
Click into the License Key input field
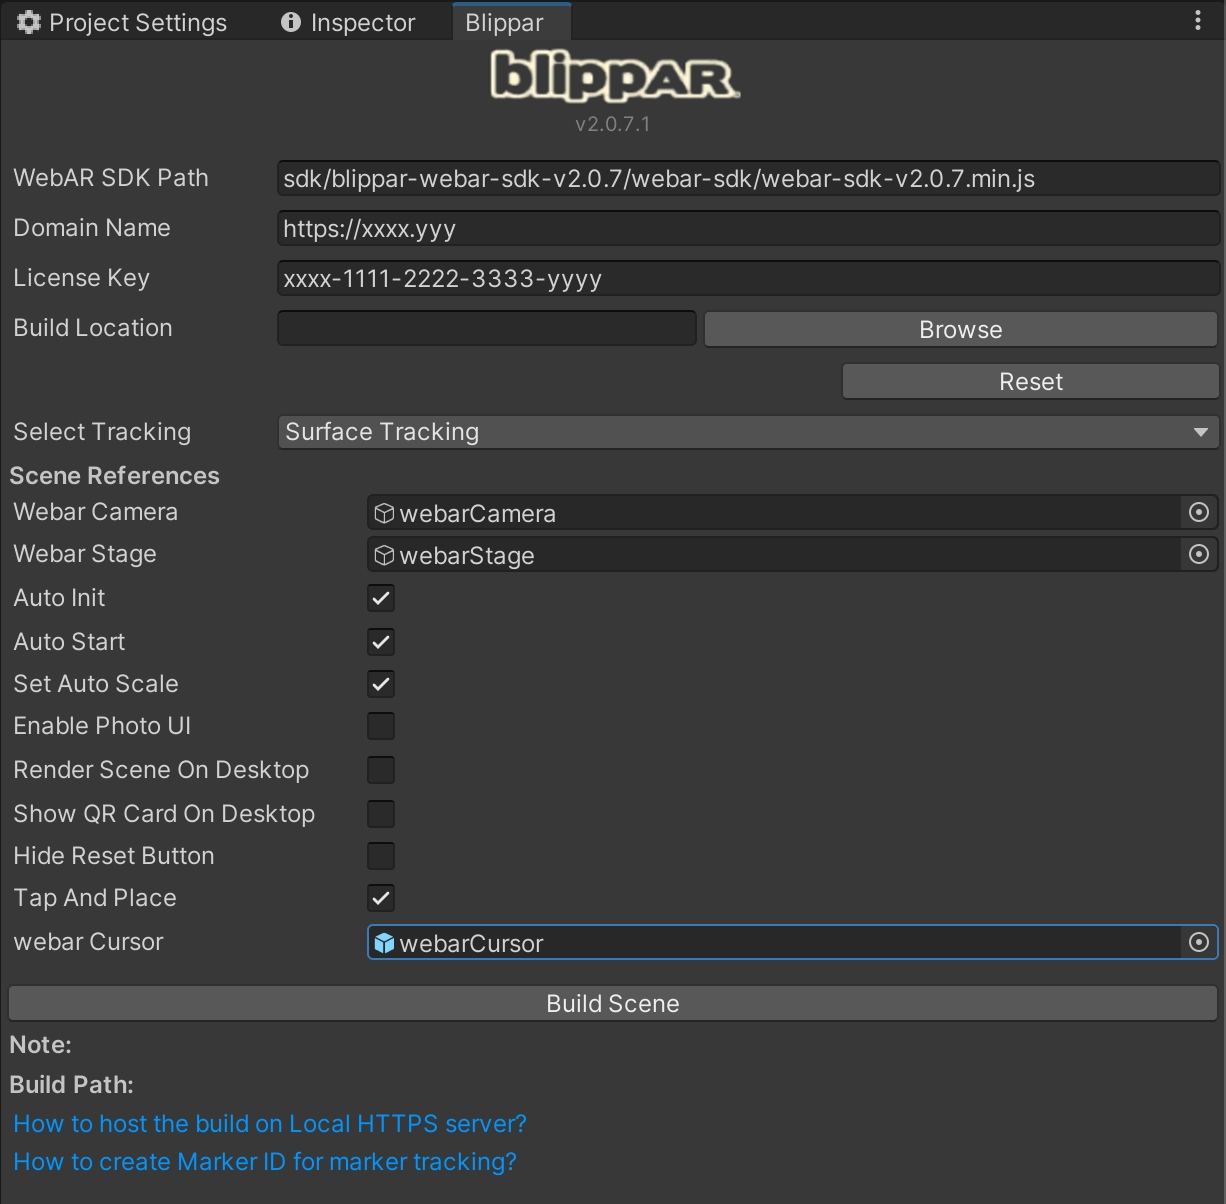click(x=747, y=279)
